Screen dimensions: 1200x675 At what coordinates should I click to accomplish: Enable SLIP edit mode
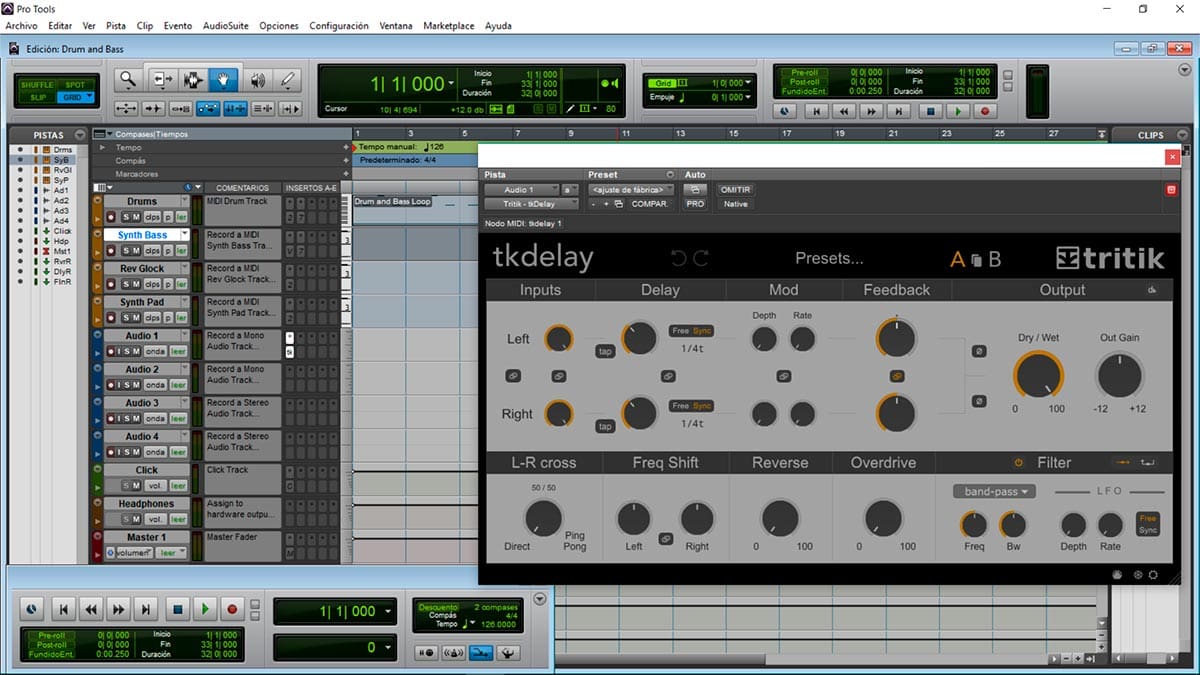point(38,97)
